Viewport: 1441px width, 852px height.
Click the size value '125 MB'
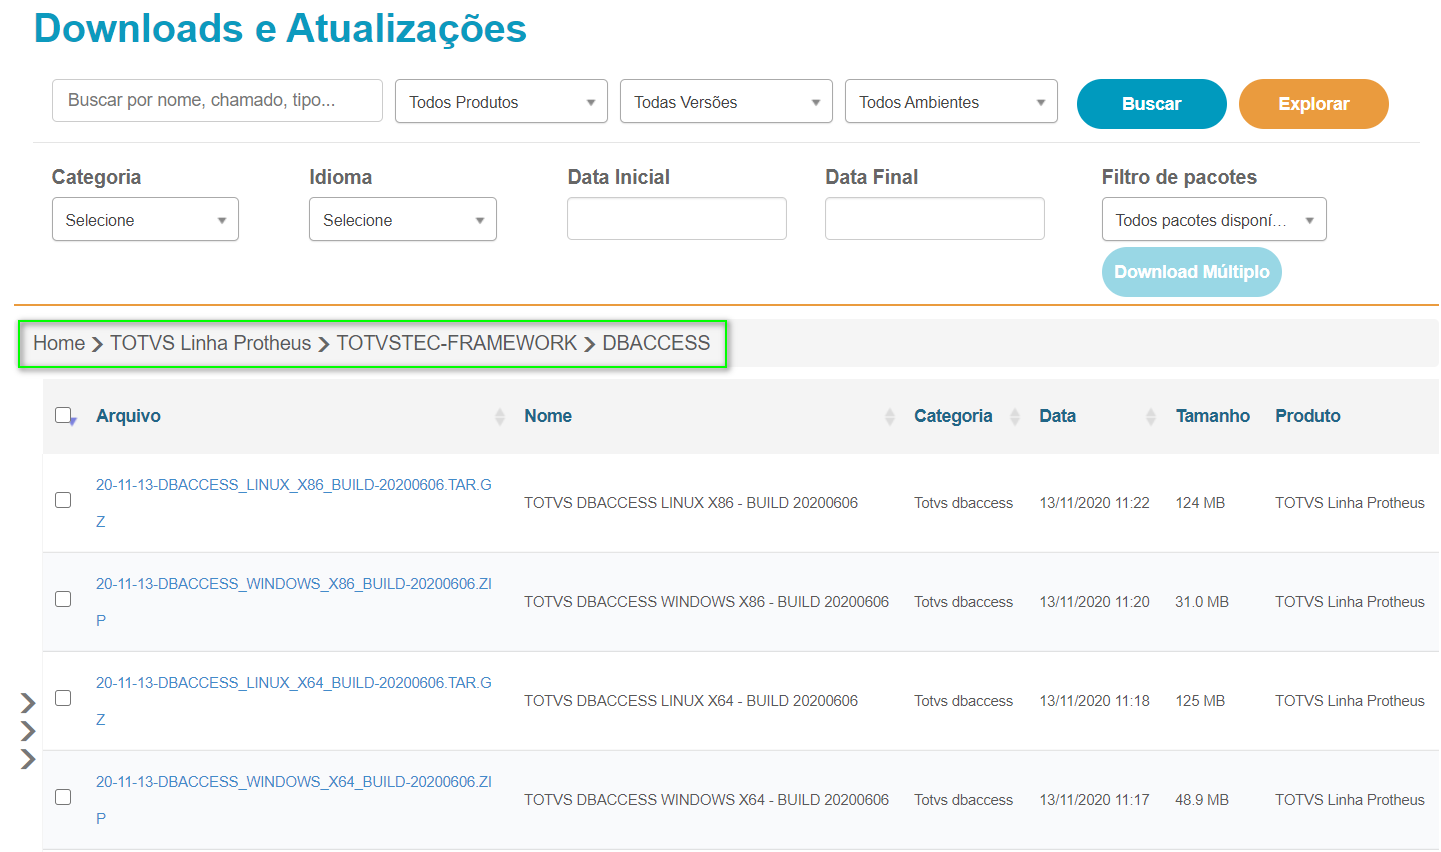(x=1200, y=701)
